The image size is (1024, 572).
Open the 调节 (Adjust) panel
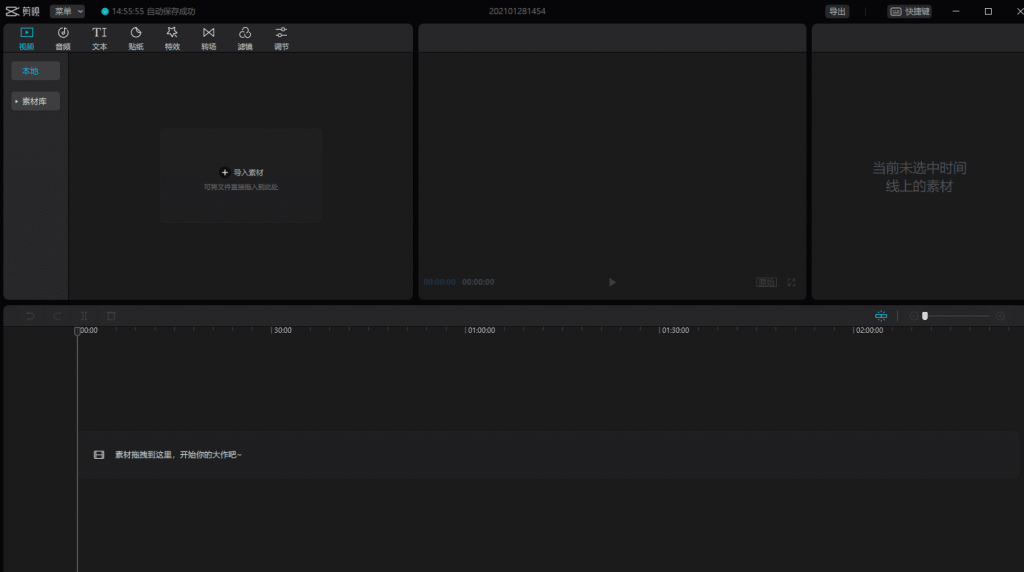pos(281,38)
